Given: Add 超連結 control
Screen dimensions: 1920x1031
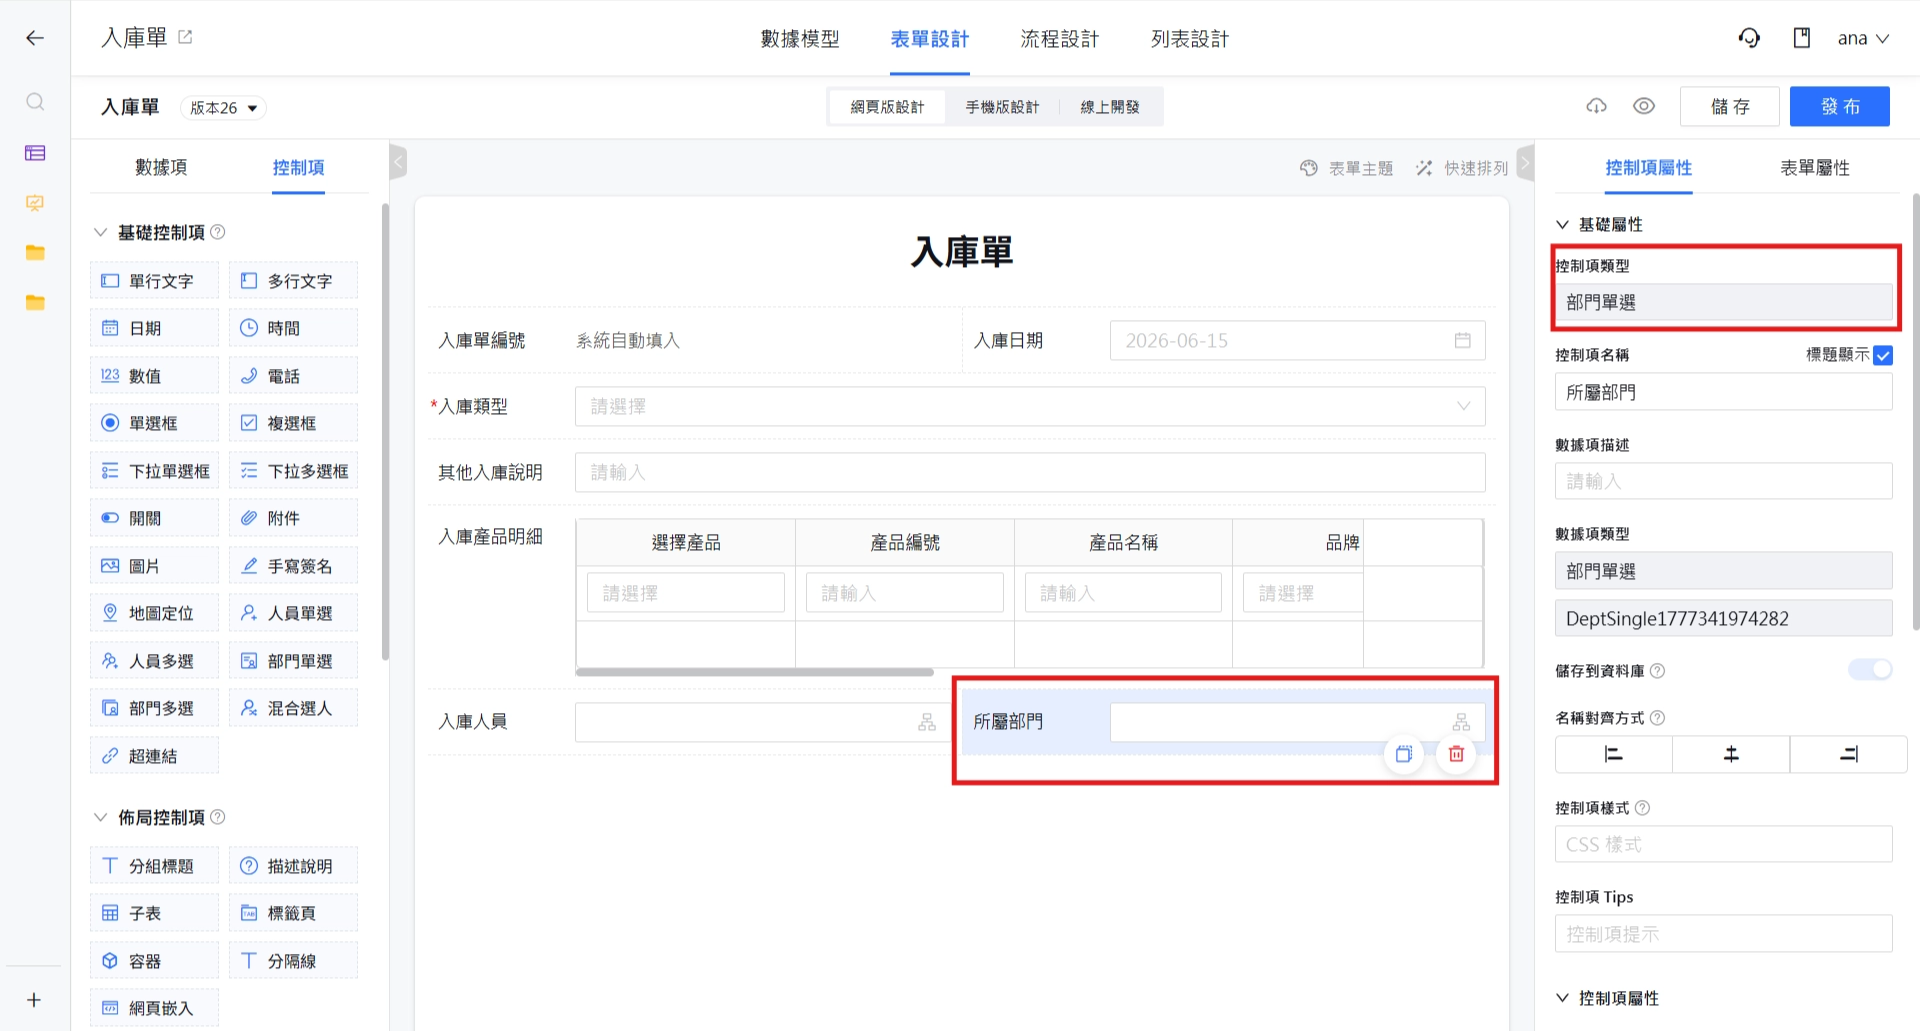Looking at the screenshot, I should (154, 756).
